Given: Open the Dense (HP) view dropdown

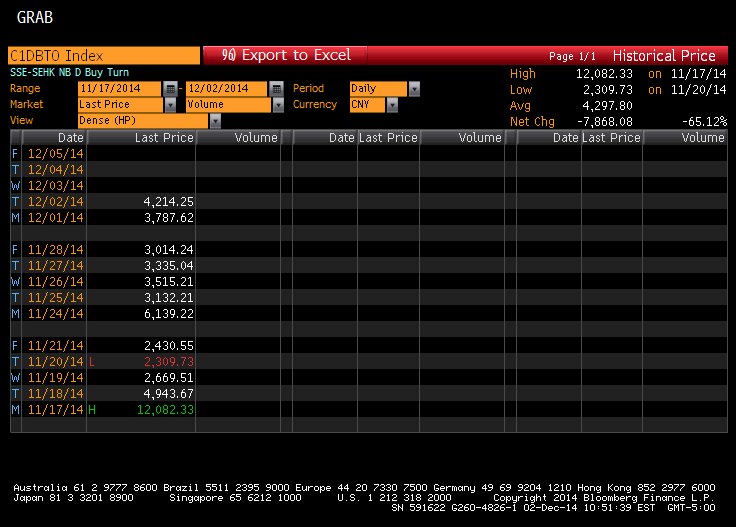Looking at the screenshot, I should (x=215, y=121).
